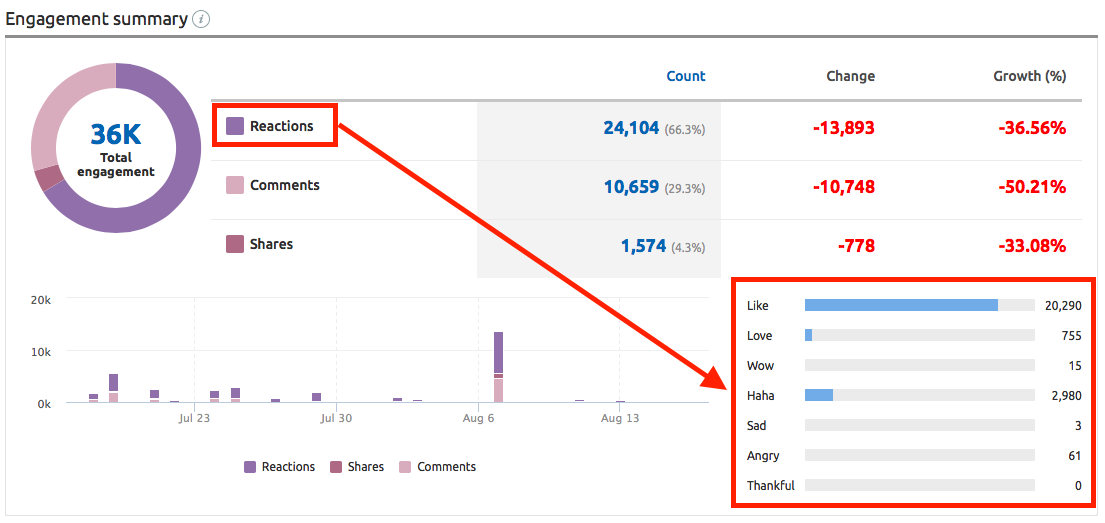Viewport: 1105px width, 523px height.
Task: Click the Comments count 10,659
Action: click(631, 187)
